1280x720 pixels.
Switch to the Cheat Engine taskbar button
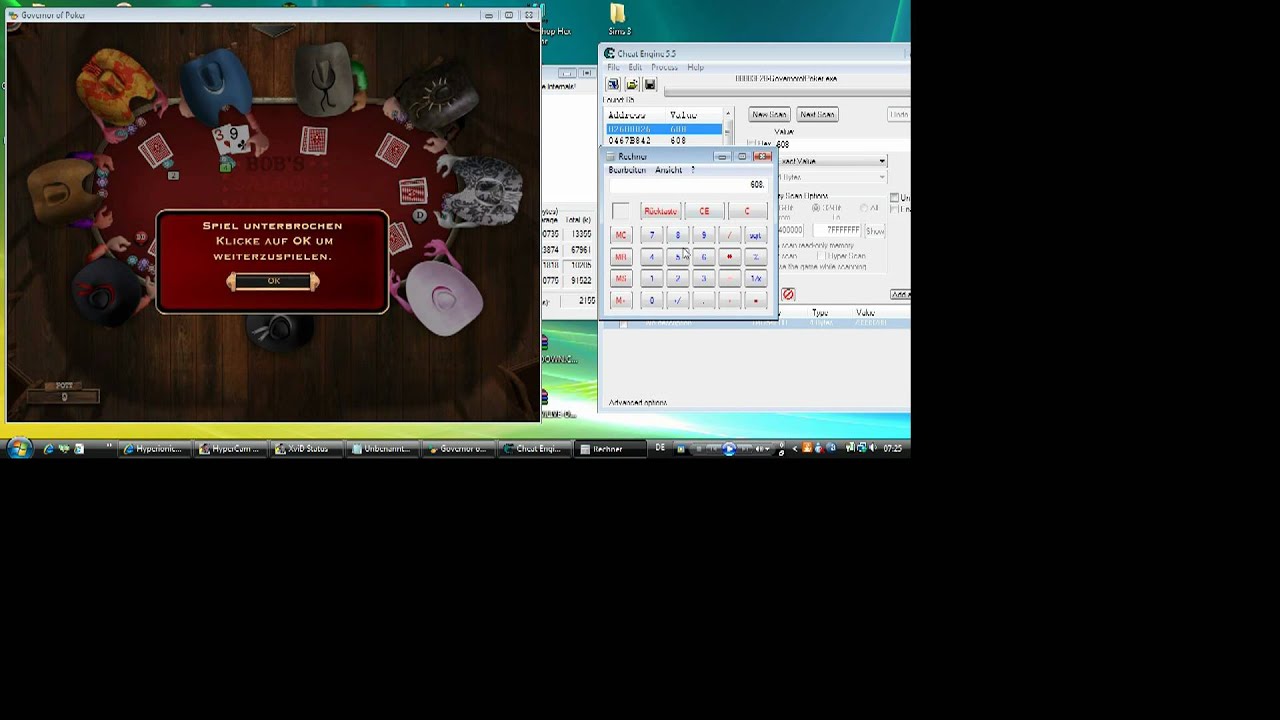pos(535,449)
